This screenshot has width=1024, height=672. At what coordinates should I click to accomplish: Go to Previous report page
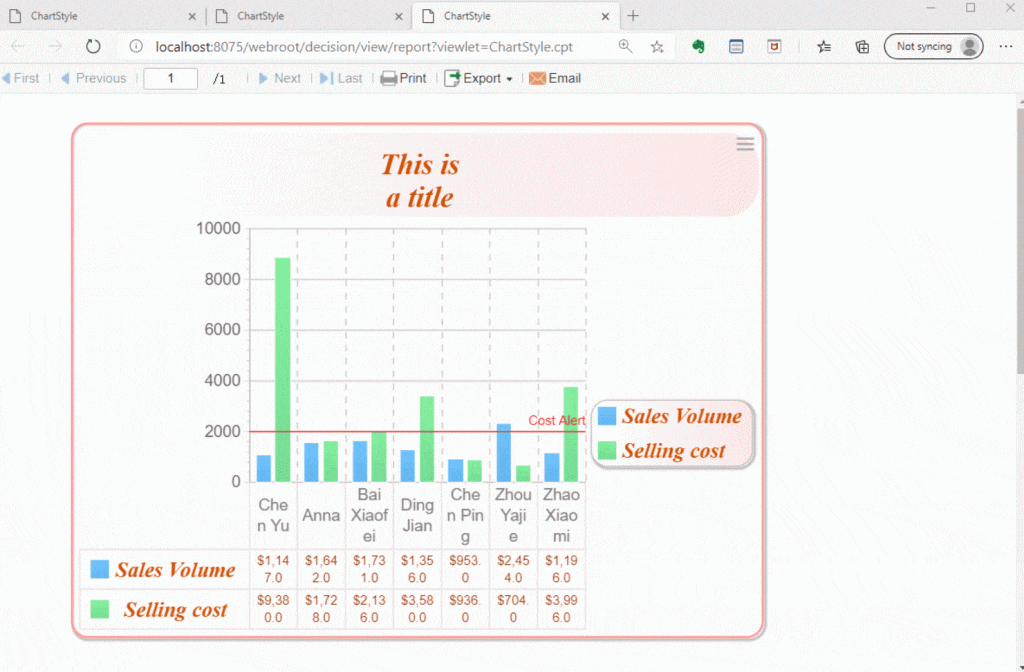tap(93, 78)
